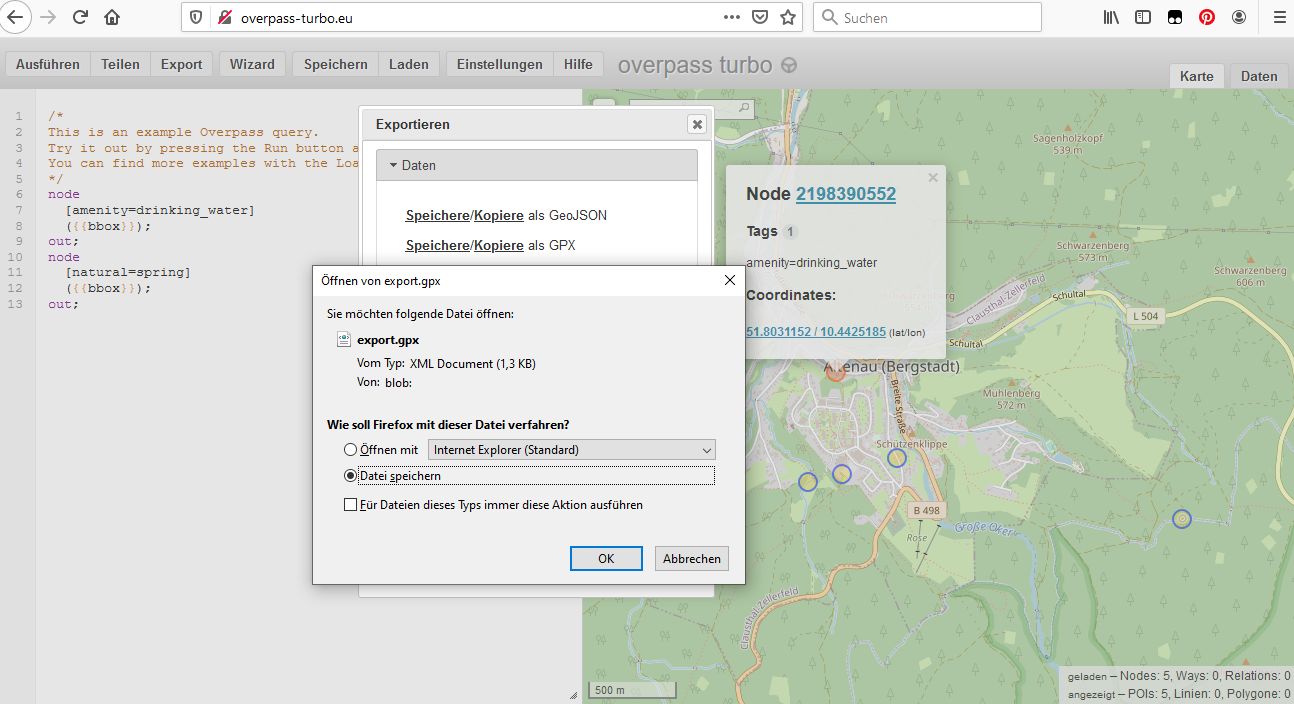Click the crossed-out lock site info icon
The image size is (1294, 704).
click(224, 17)
